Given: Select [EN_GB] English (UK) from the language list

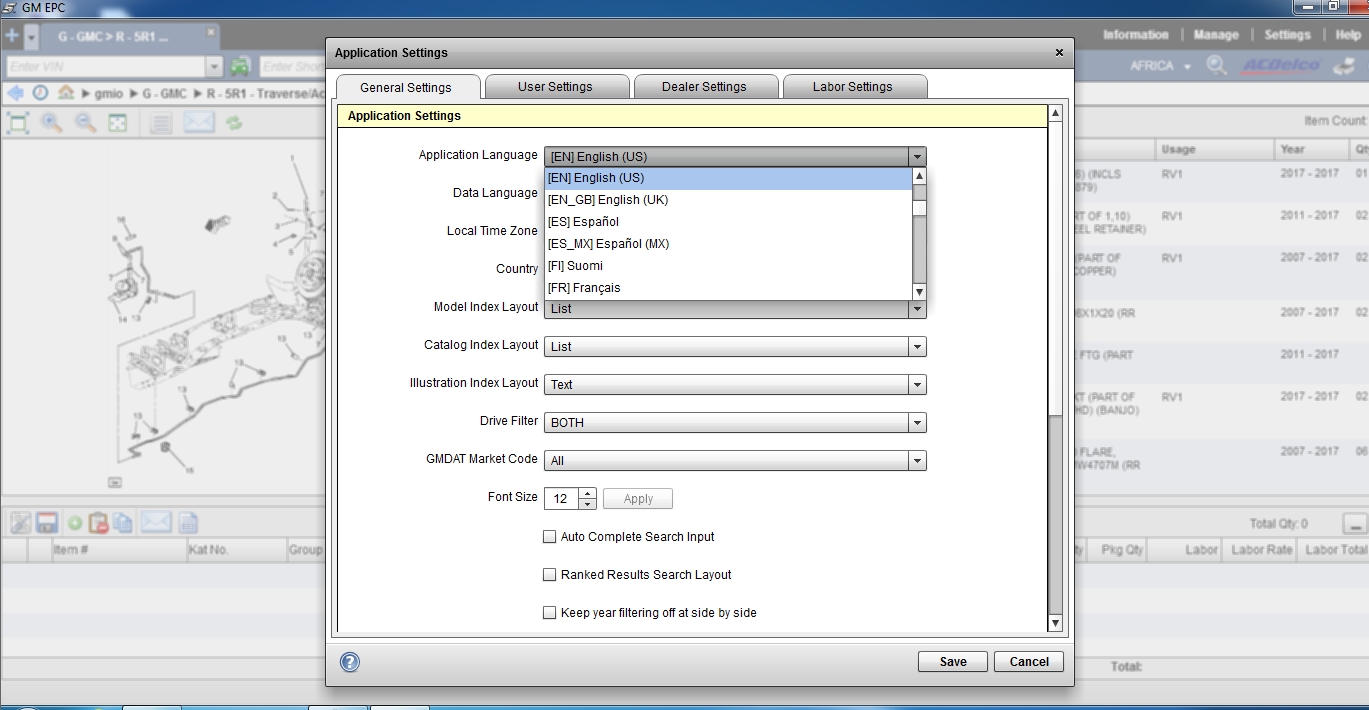Looking at the screenshot, I should (x=728, y=200).
